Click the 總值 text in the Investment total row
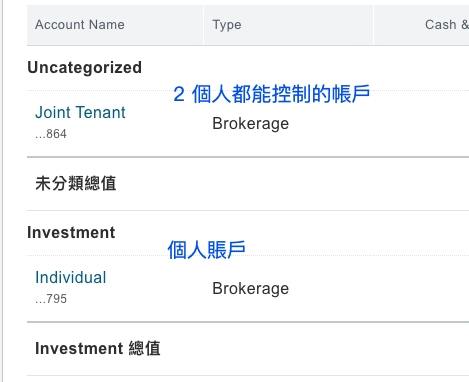This screenshot has width=469, height=382. pos(144,348)
